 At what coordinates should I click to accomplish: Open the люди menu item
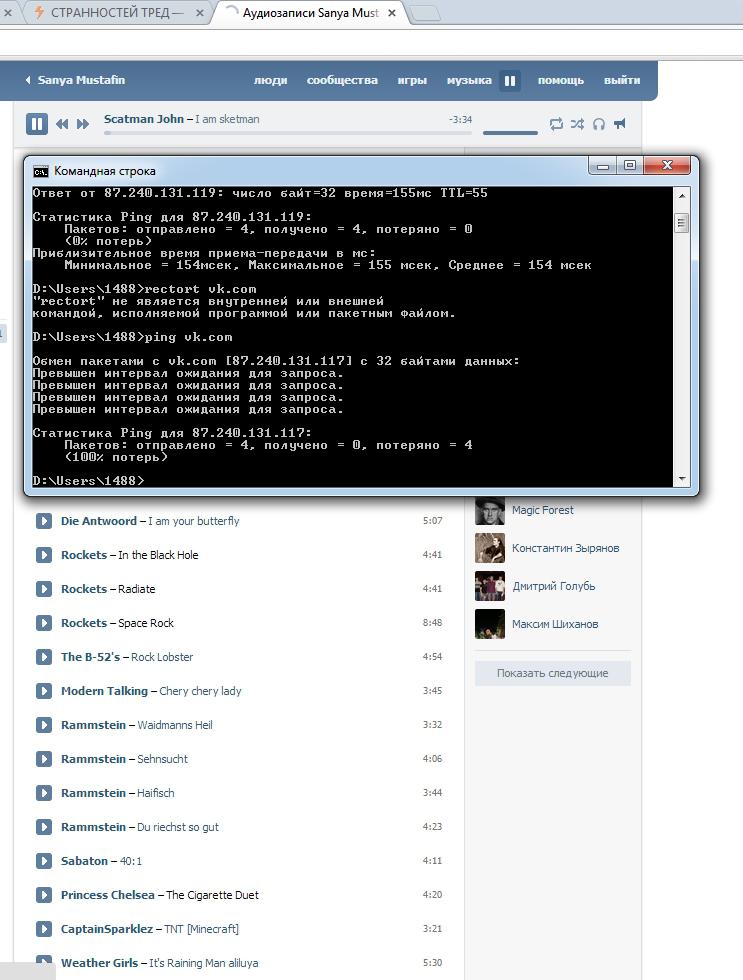click(x=271, y=80)
